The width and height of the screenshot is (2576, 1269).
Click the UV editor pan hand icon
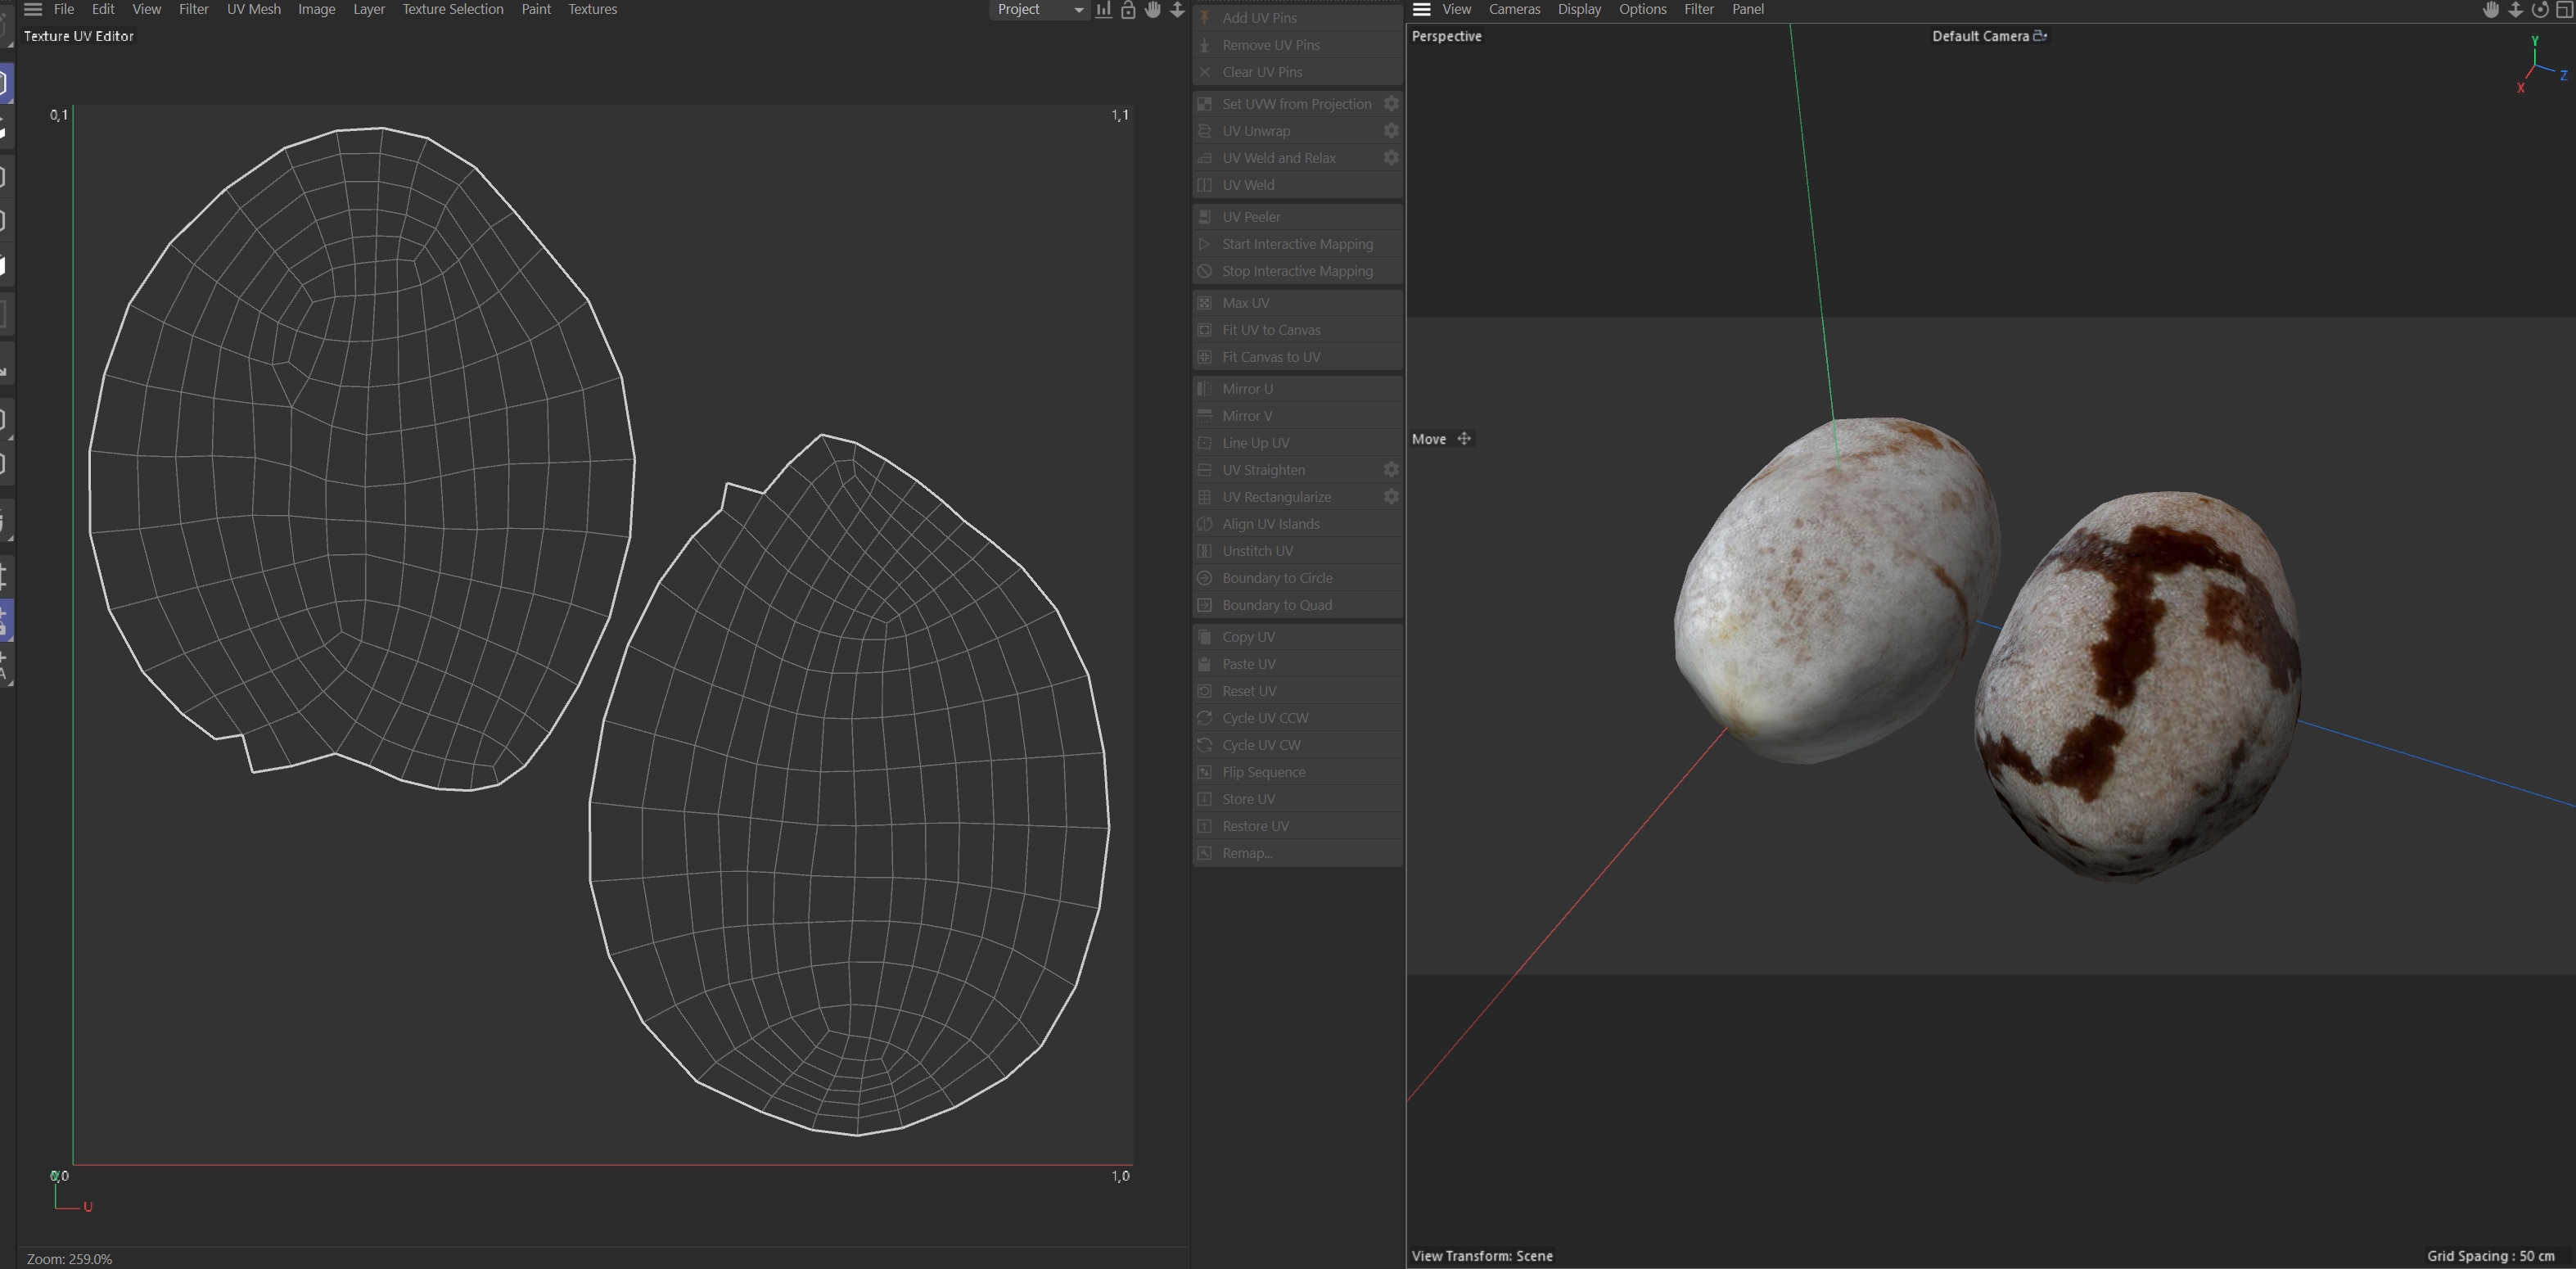click(1153, 10)
